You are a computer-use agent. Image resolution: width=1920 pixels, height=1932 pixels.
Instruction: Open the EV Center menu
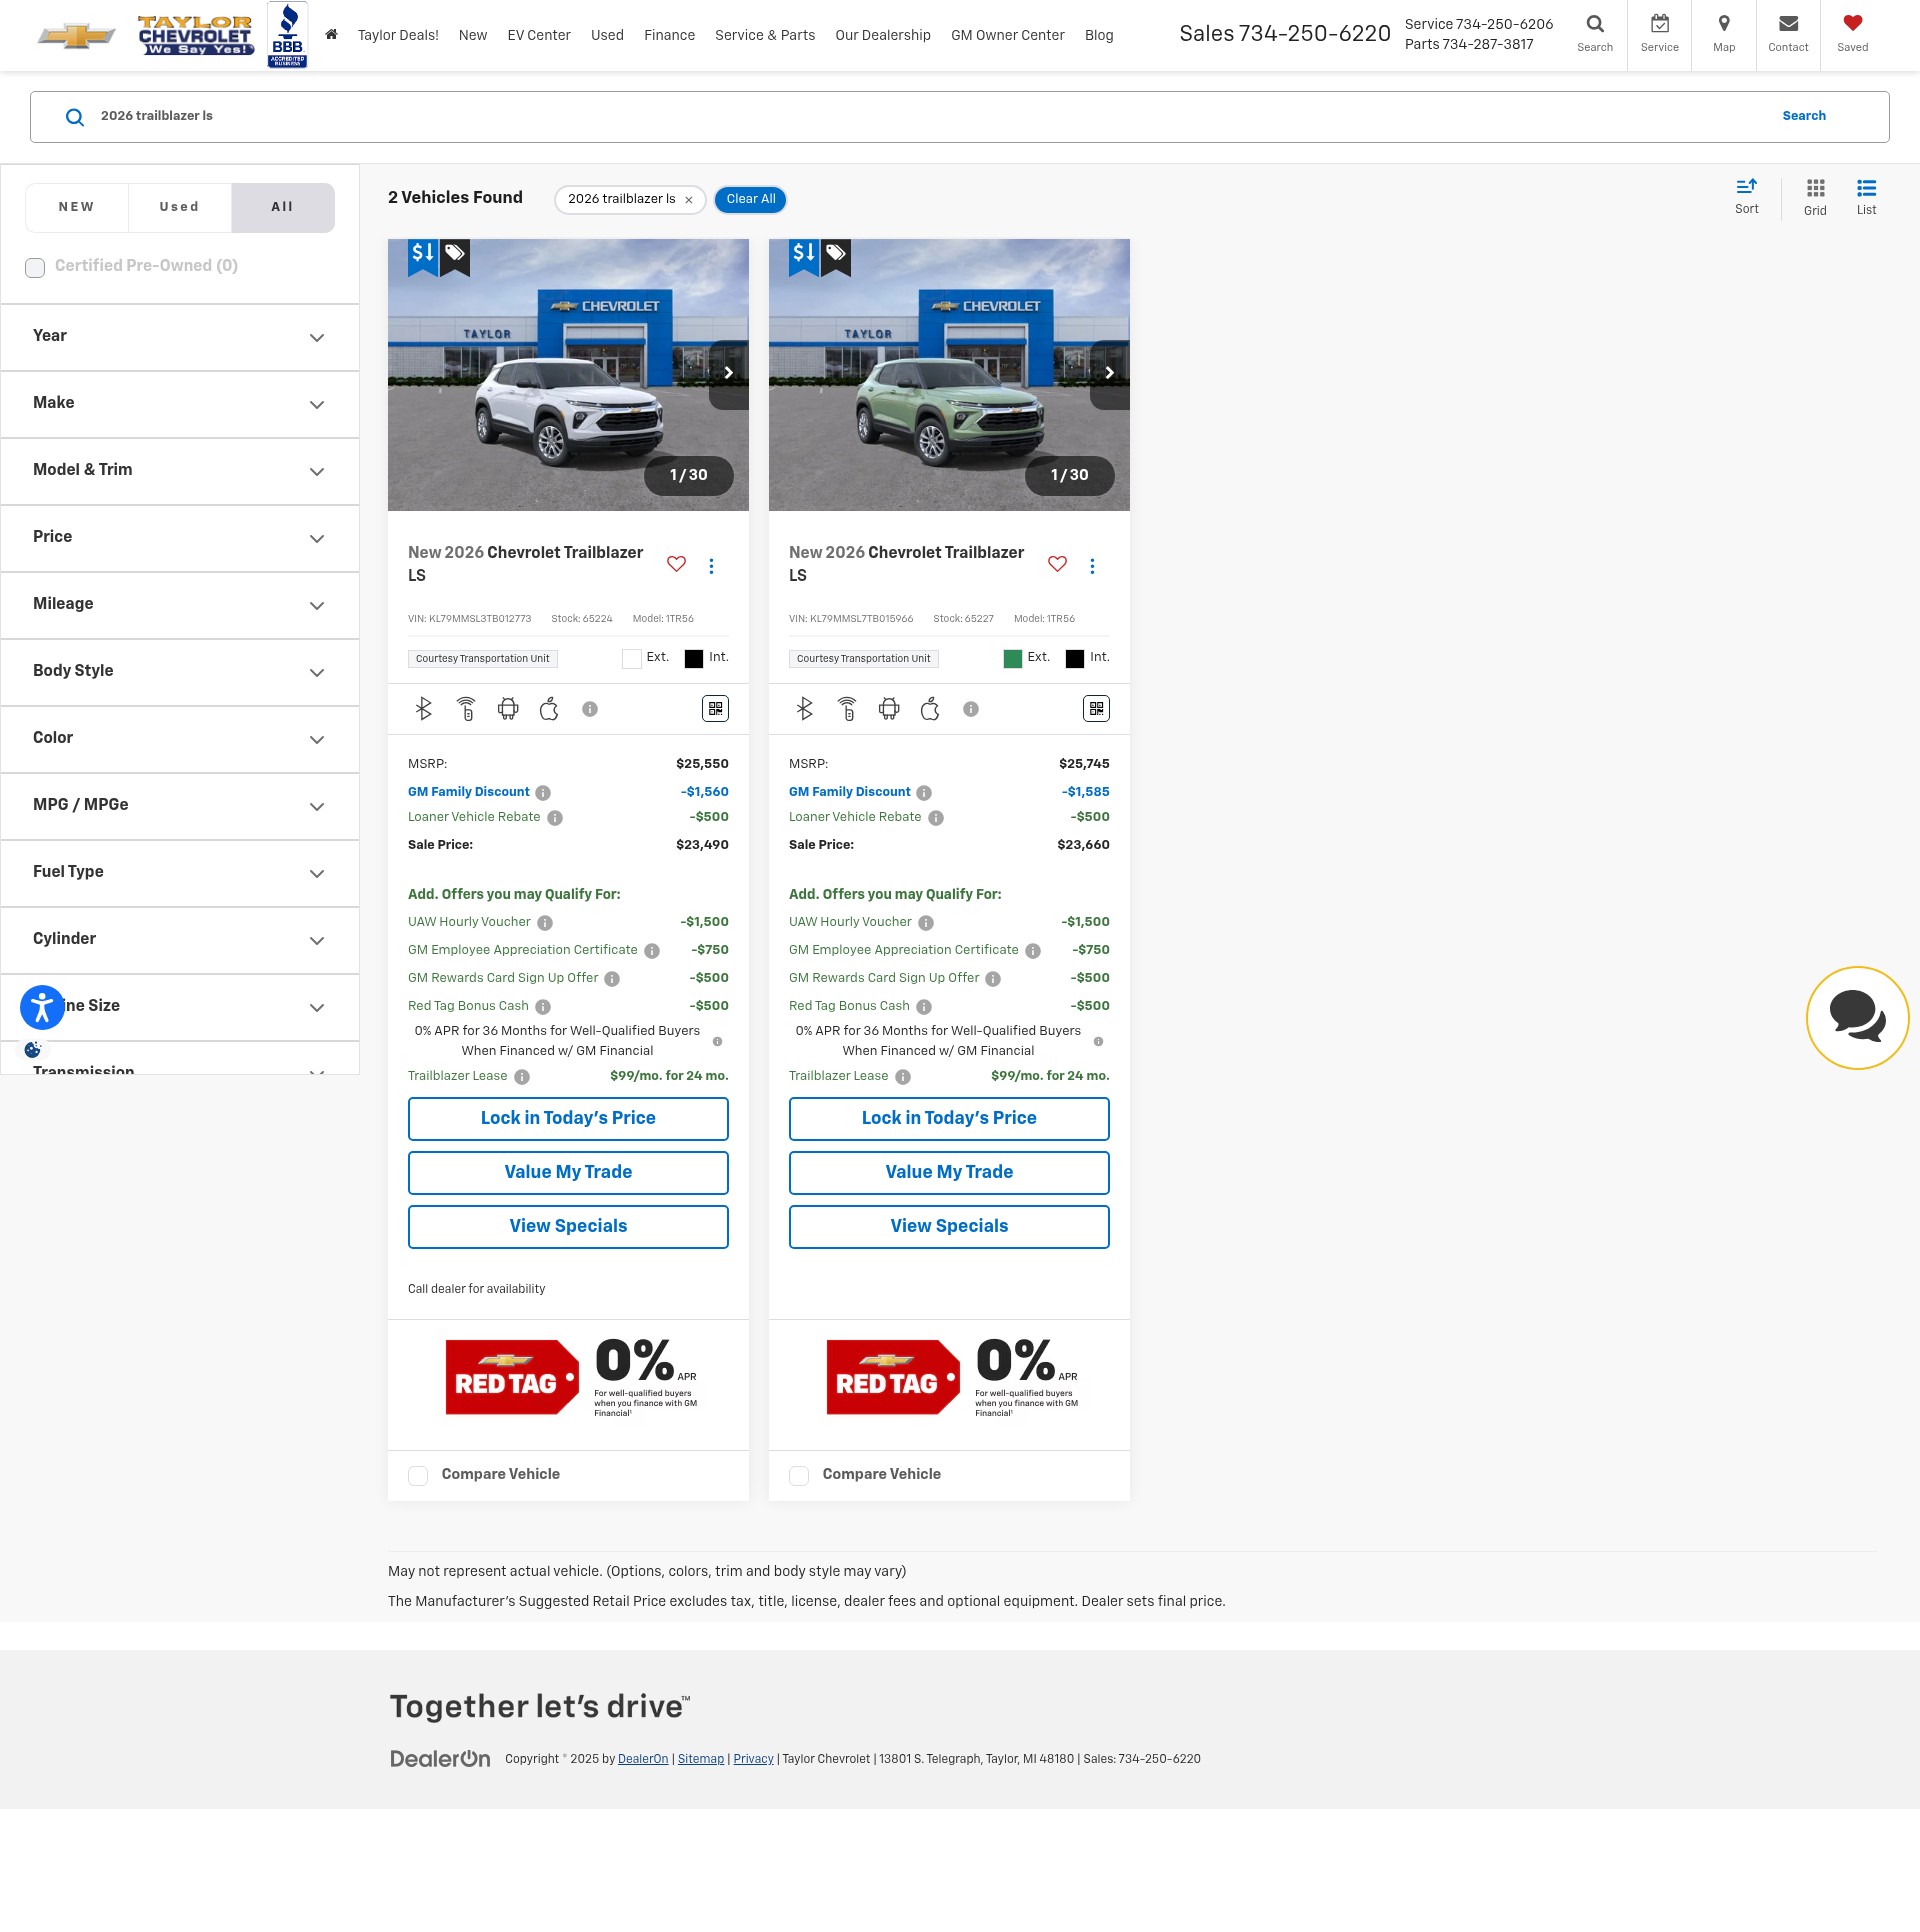coord(539,35)
